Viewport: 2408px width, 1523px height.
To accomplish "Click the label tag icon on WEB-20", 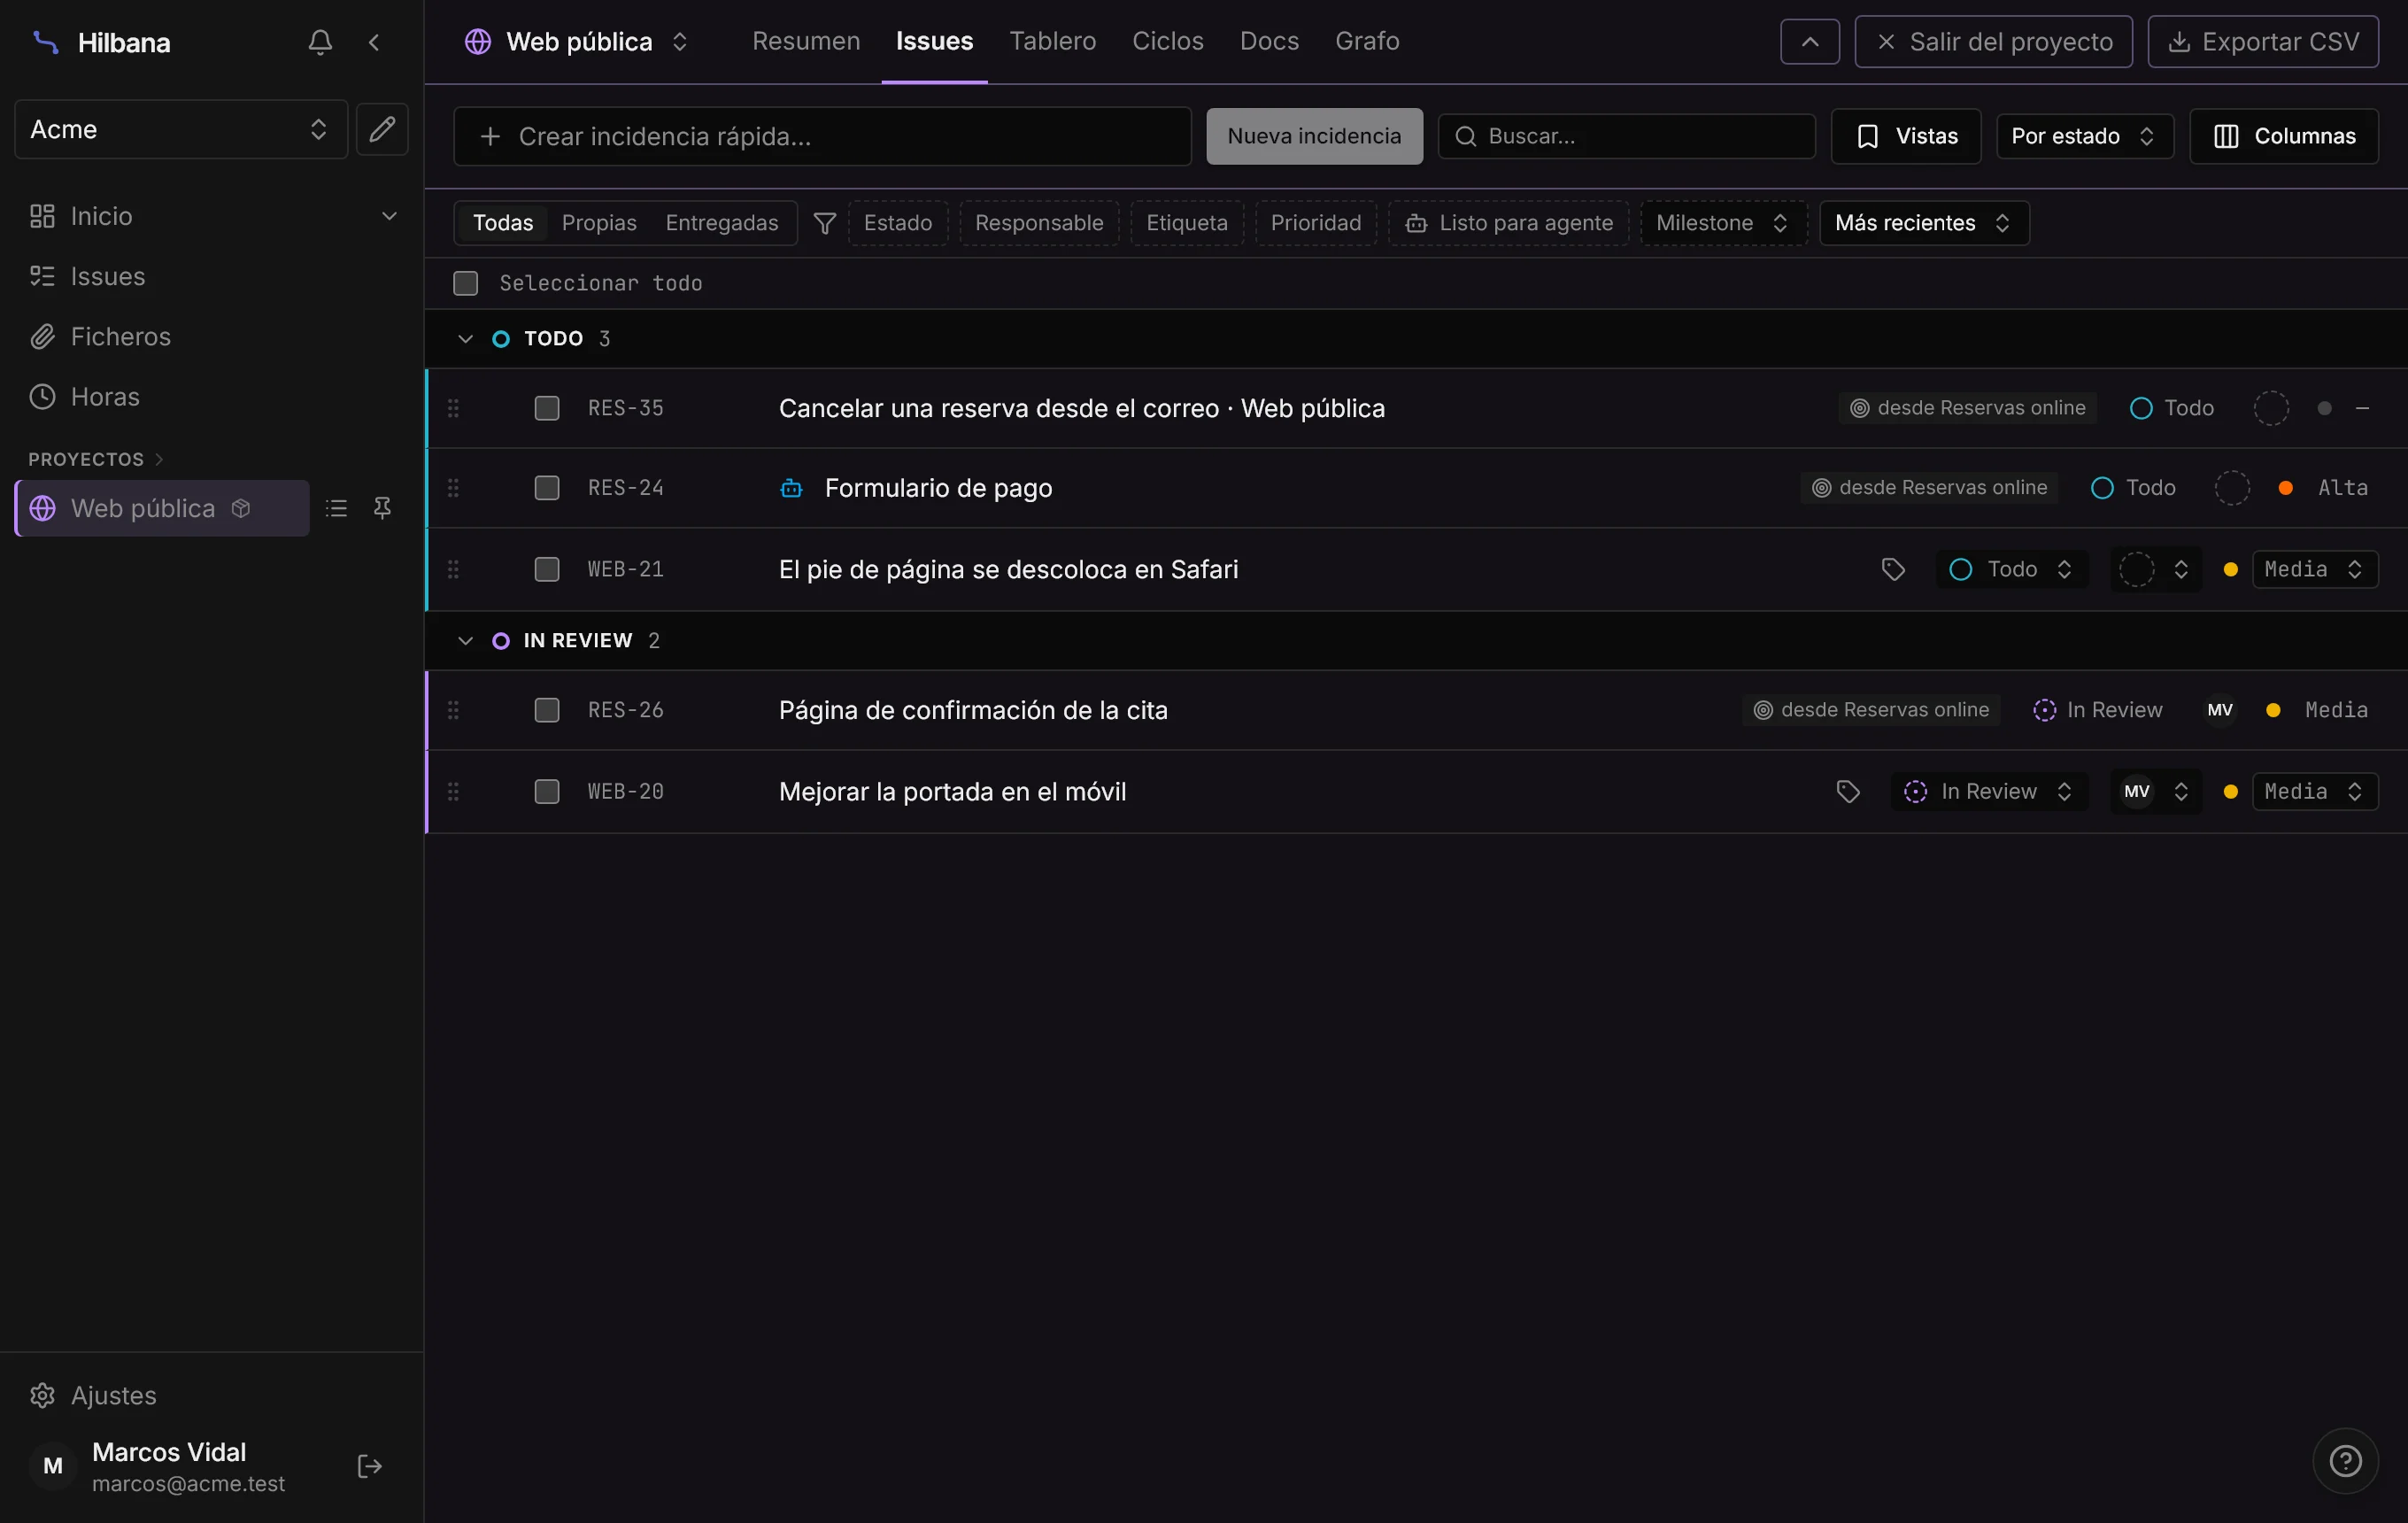I will click(1848, 791).
